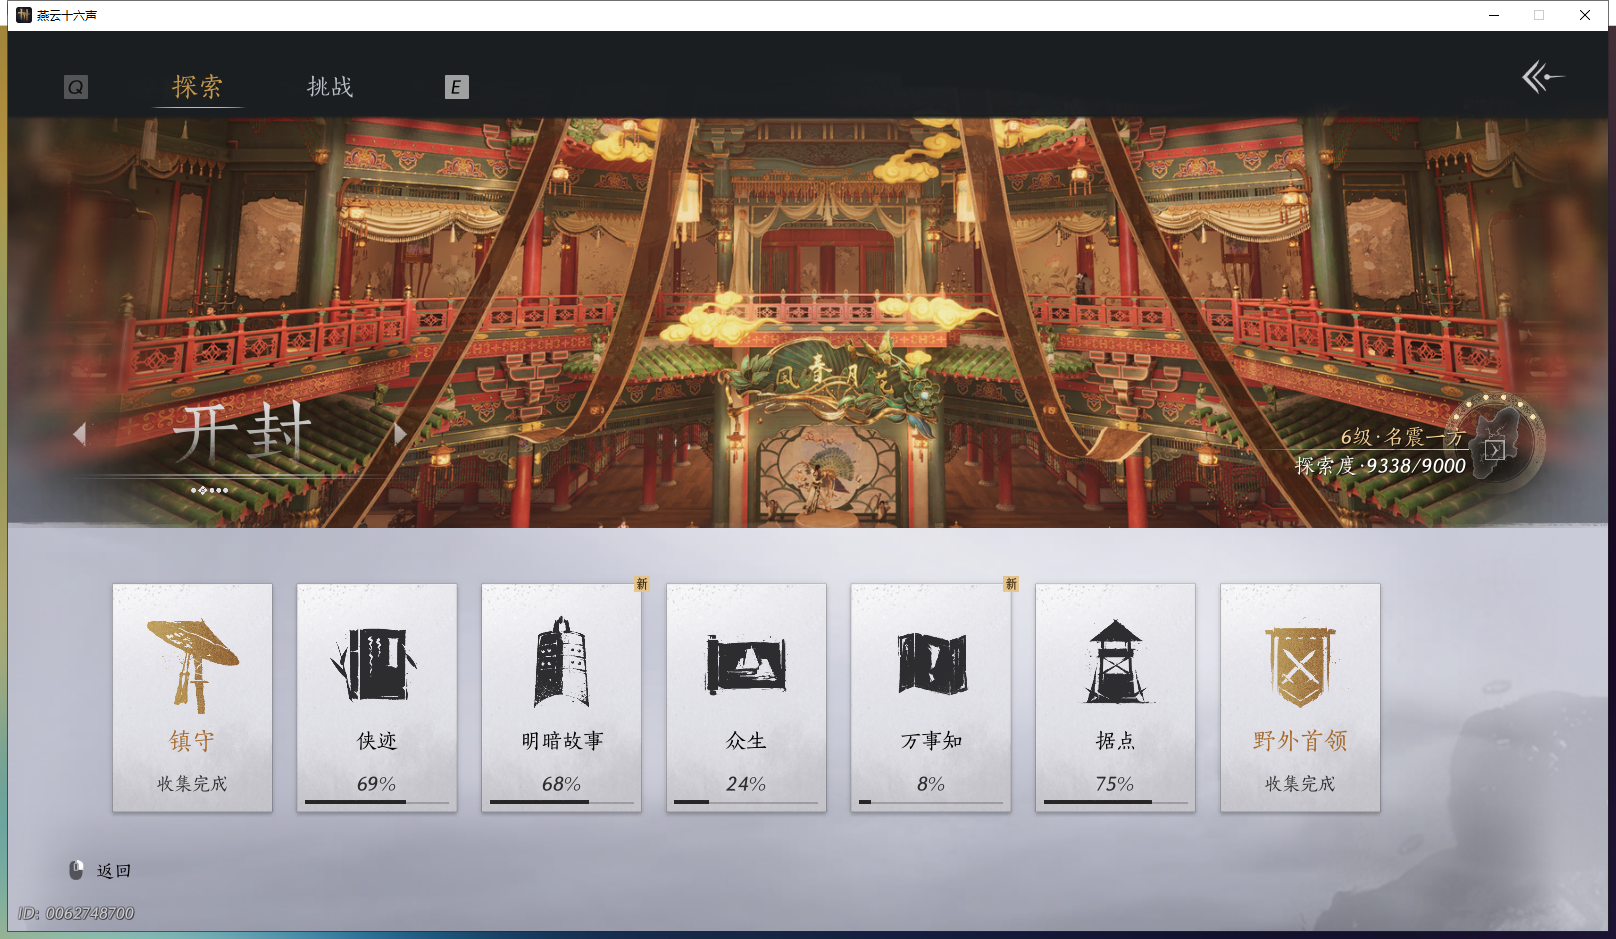
Task: Collapse the panel with the top-right chevron
Action: pyautogui.click(x=1542, y=76)
